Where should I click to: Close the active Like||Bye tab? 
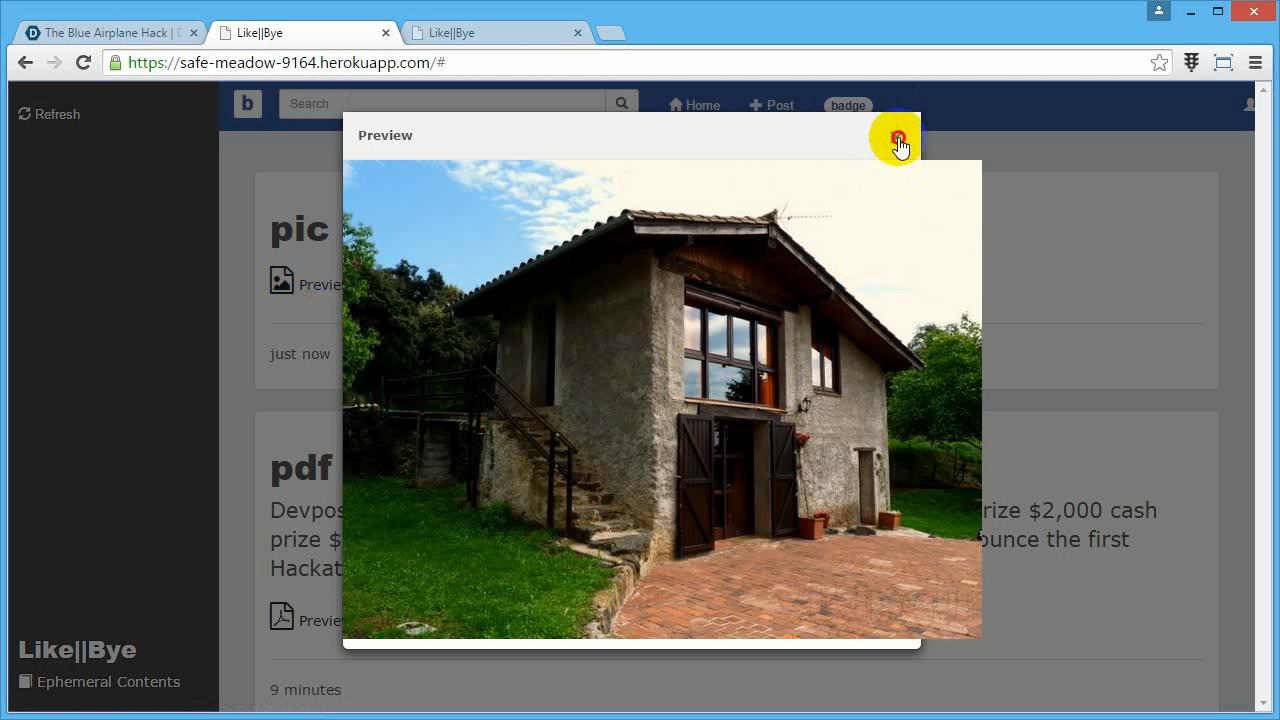386,33
